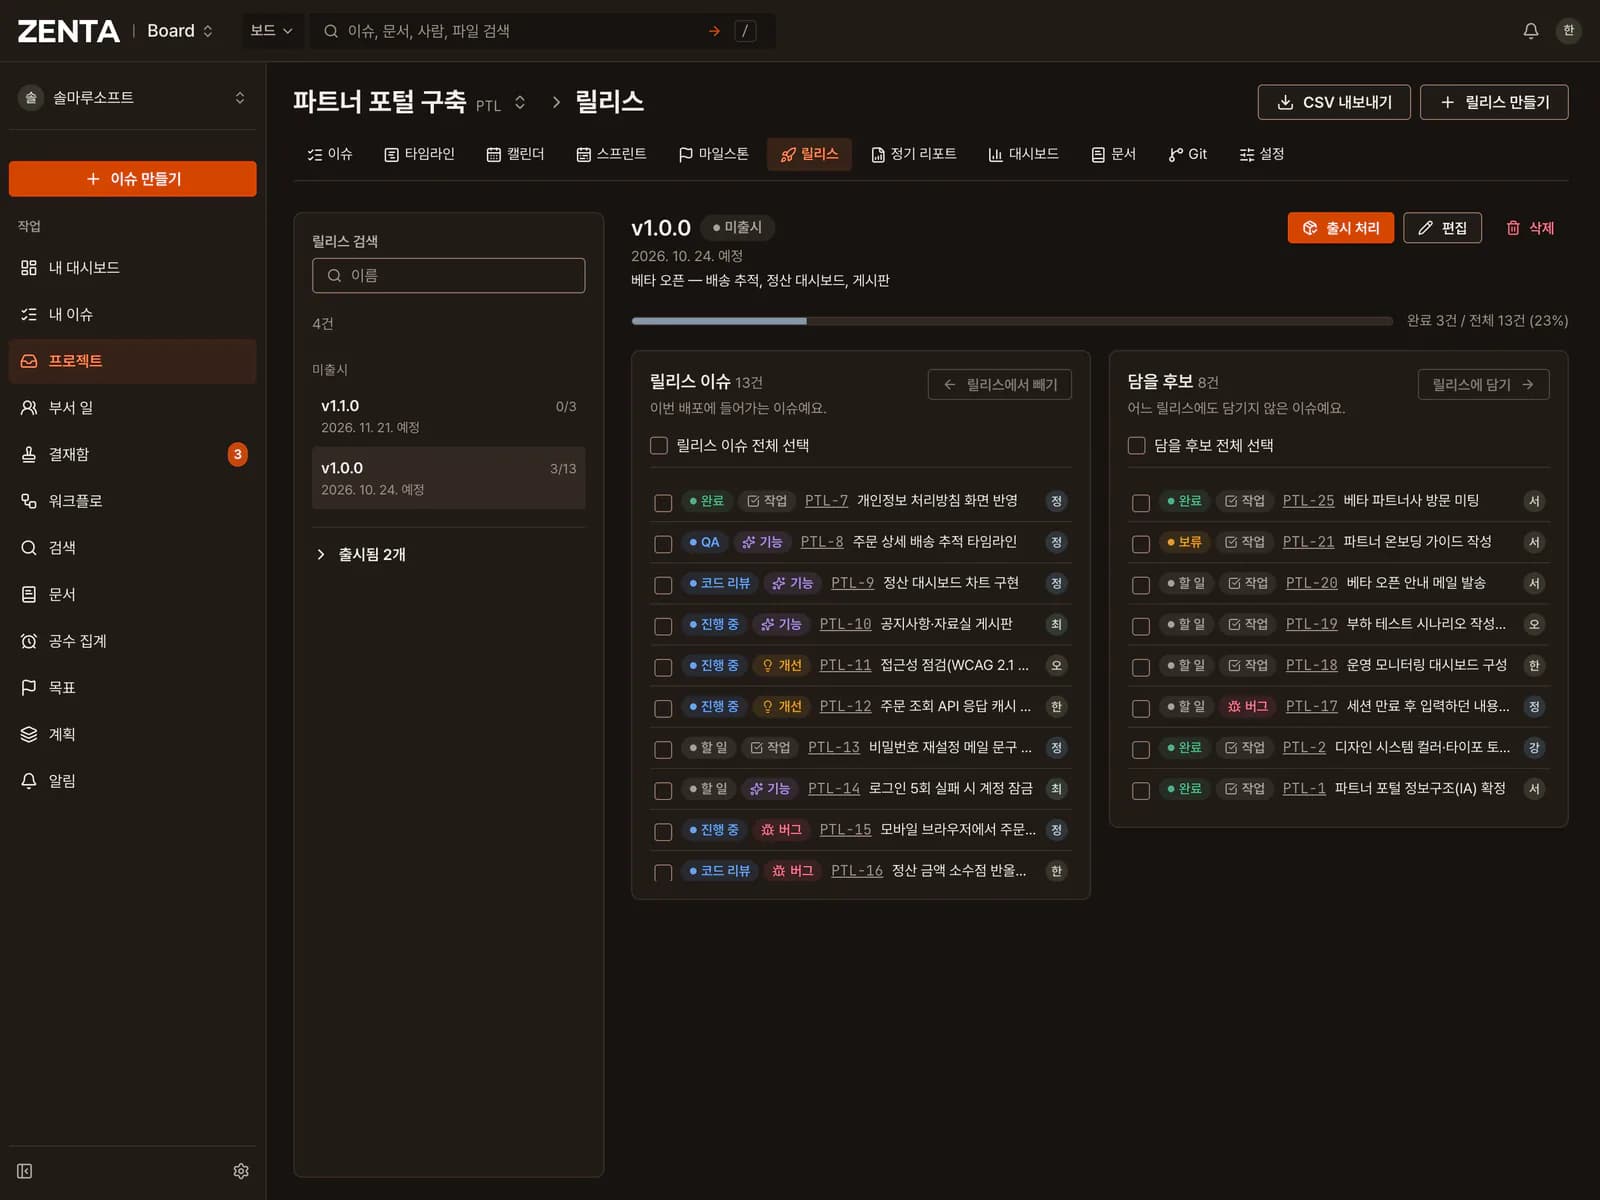The height and width of the screenshot is (1200, 1600).
Task: Select PTL-25 candidate checkbox
Action: tap(1141, 502)
